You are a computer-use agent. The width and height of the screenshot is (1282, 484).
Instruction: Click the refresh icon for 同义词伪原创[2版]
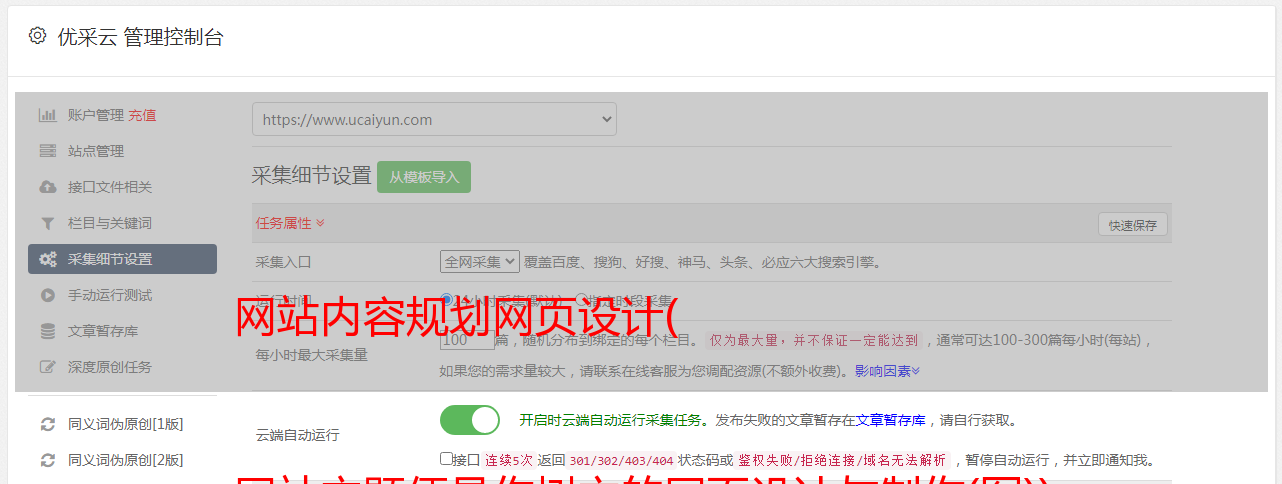47,460
